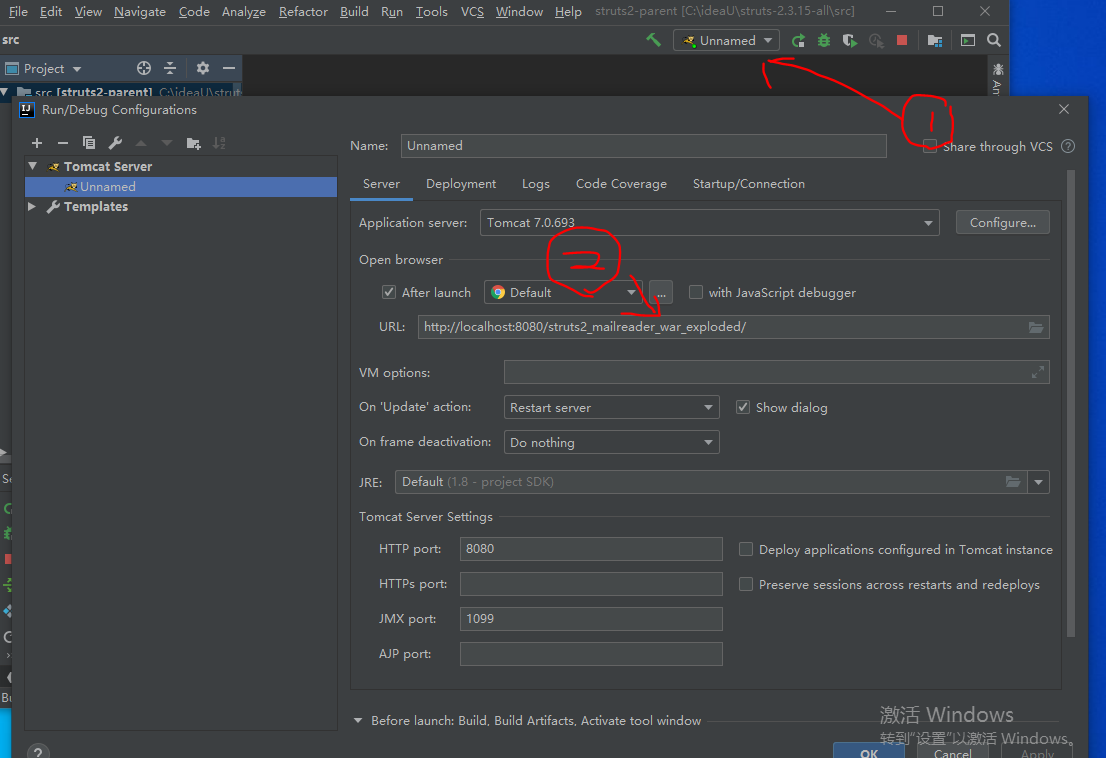Click the HTTP port field showing 8080
The width and height of the screenshot is (1106, 758).
point(591,549)
